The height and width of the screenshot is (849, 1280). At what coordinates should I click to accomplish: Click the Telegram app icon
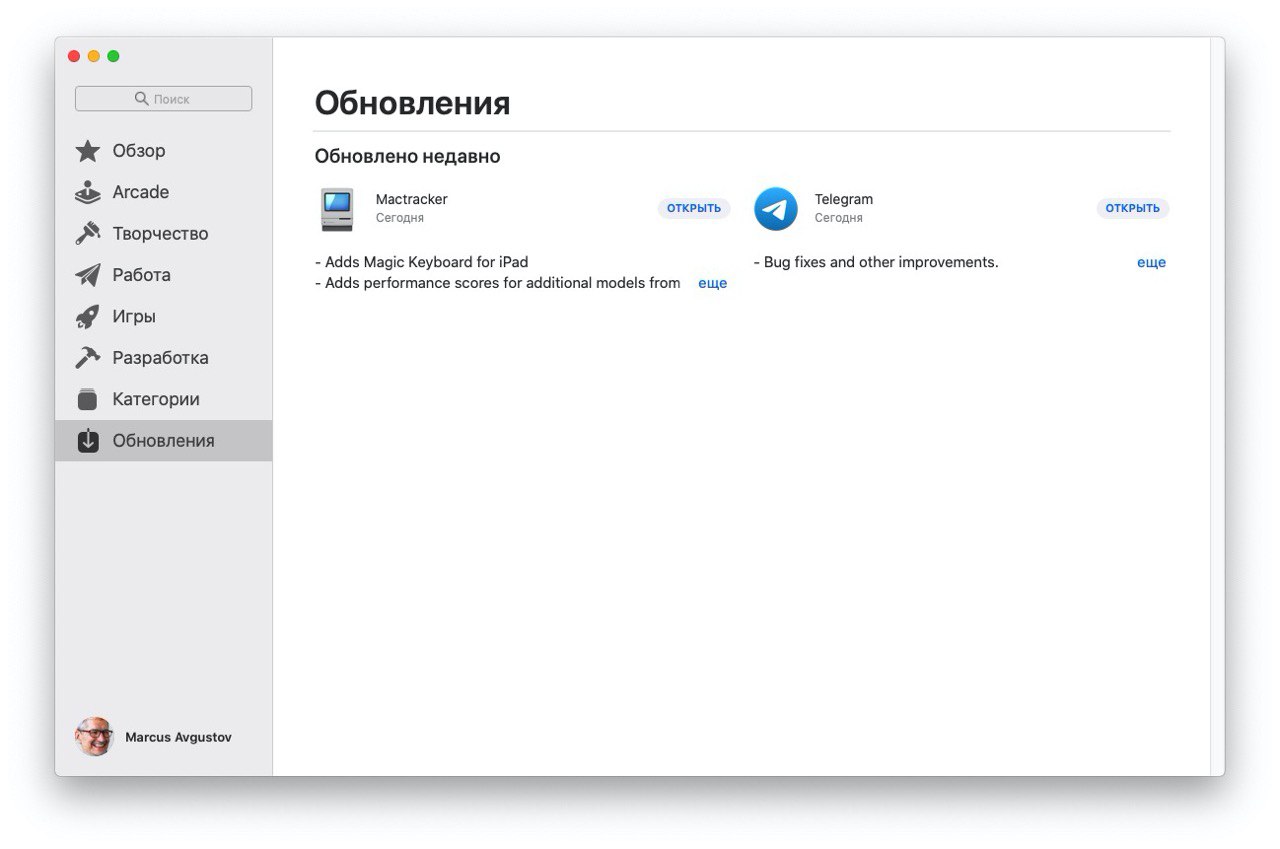[776, 209]
